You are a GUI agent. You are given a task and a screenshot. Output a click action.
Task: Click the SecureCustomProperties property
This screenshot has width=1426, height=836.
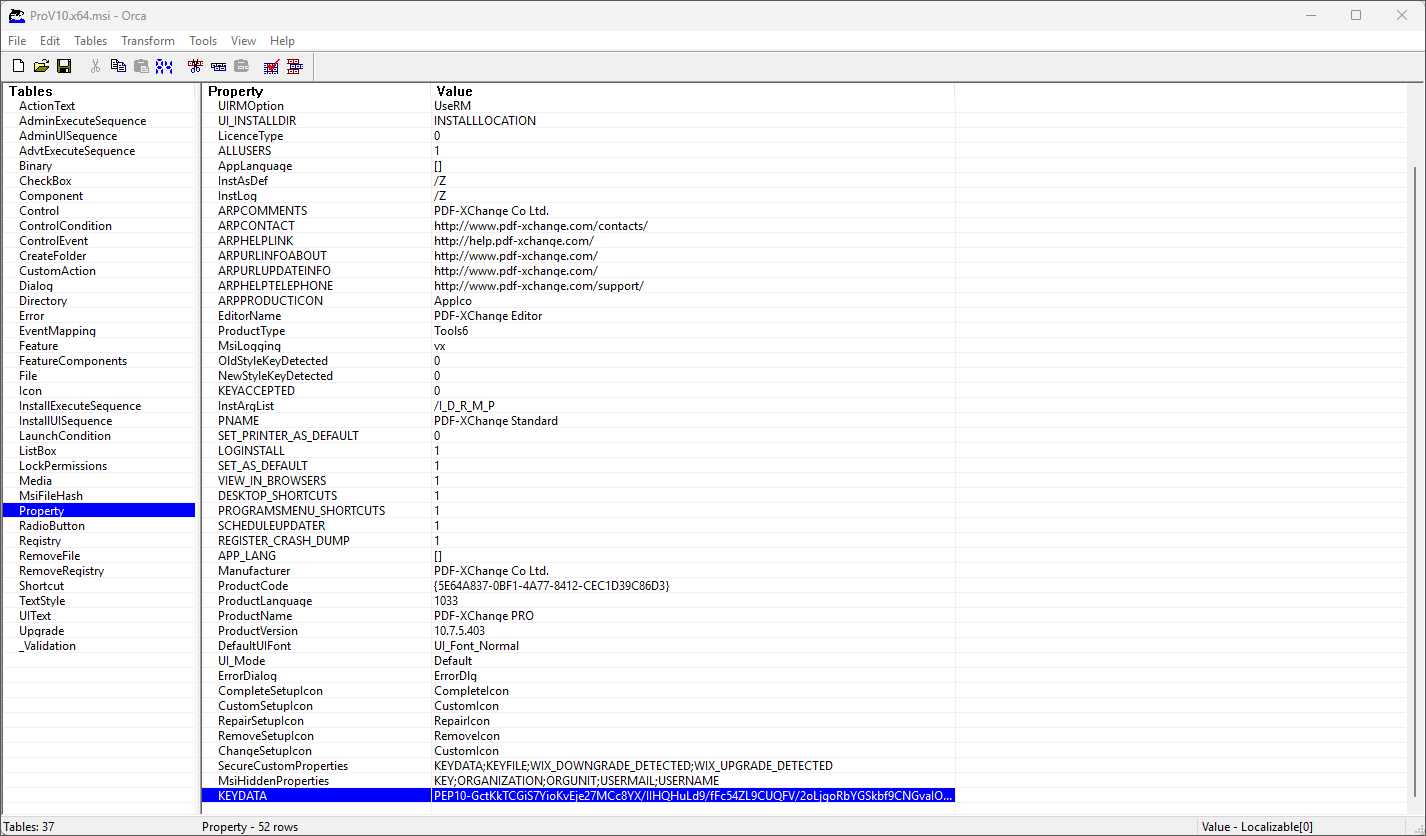coord(283,766)
